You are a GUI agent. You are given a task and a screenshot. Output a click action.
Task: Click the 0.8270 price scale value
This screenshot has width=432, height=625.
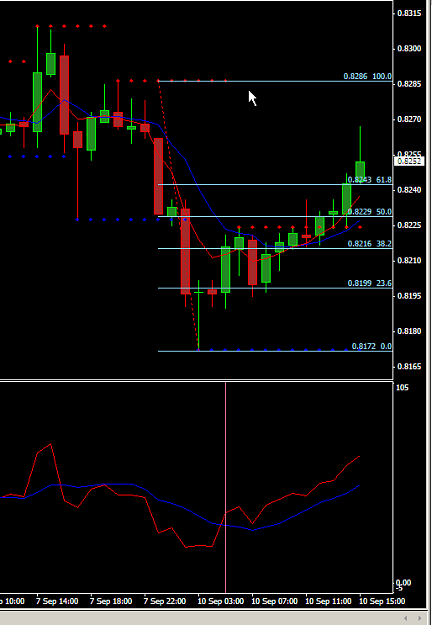pyautogui.click(x=409, y=119)
